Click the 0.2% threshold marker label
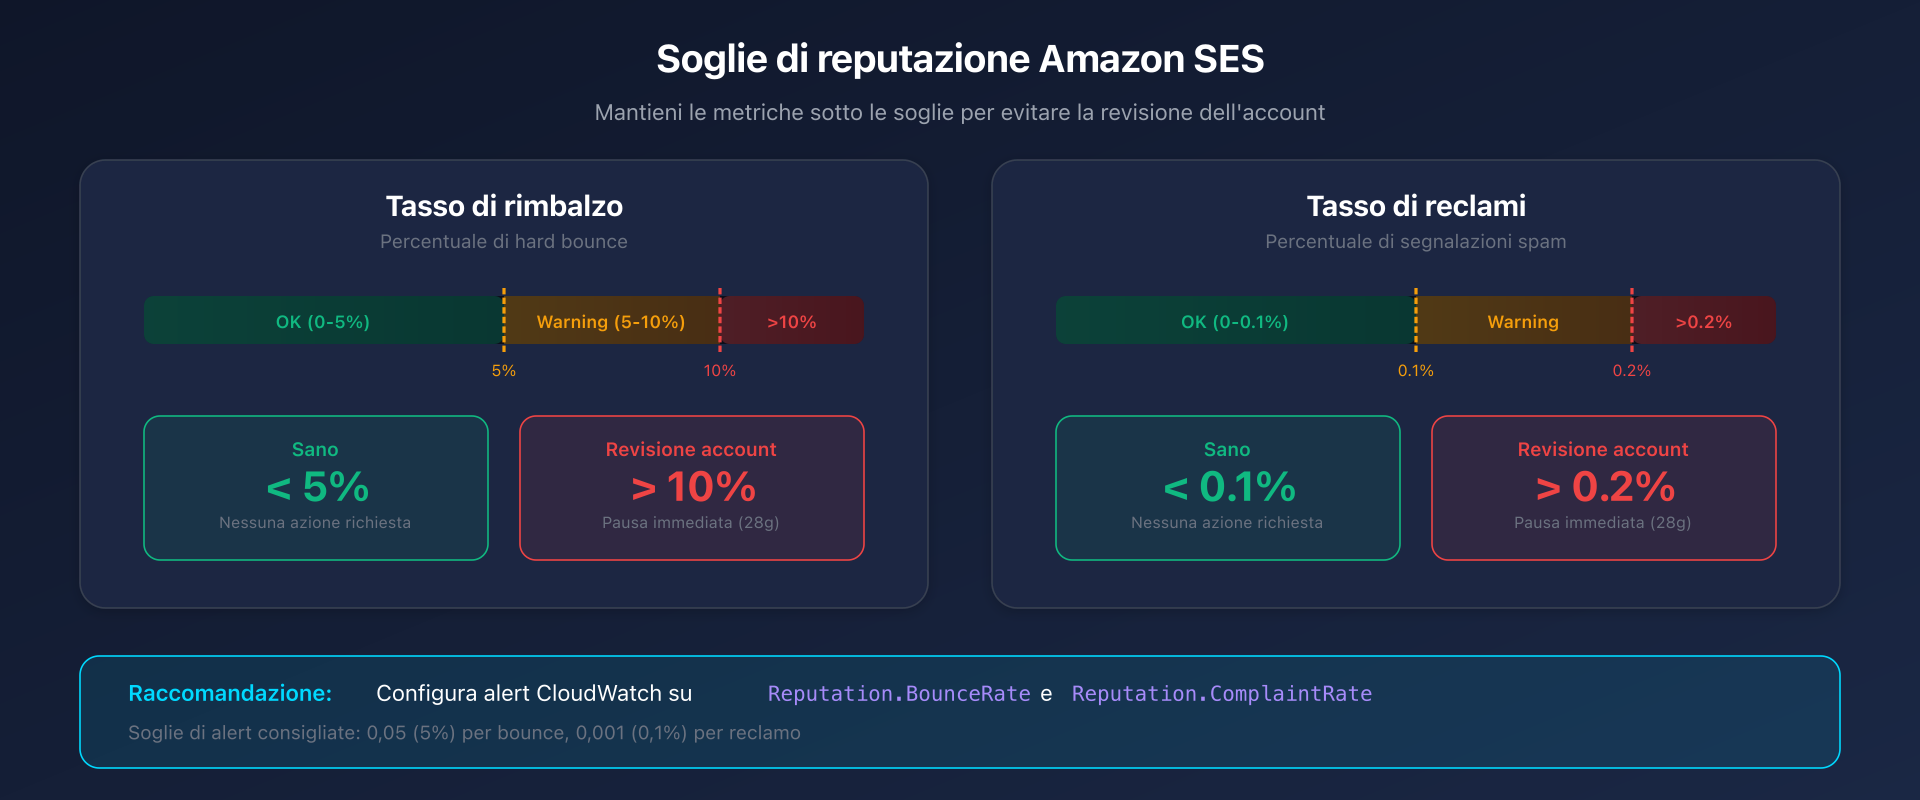 pos(1631,371)
